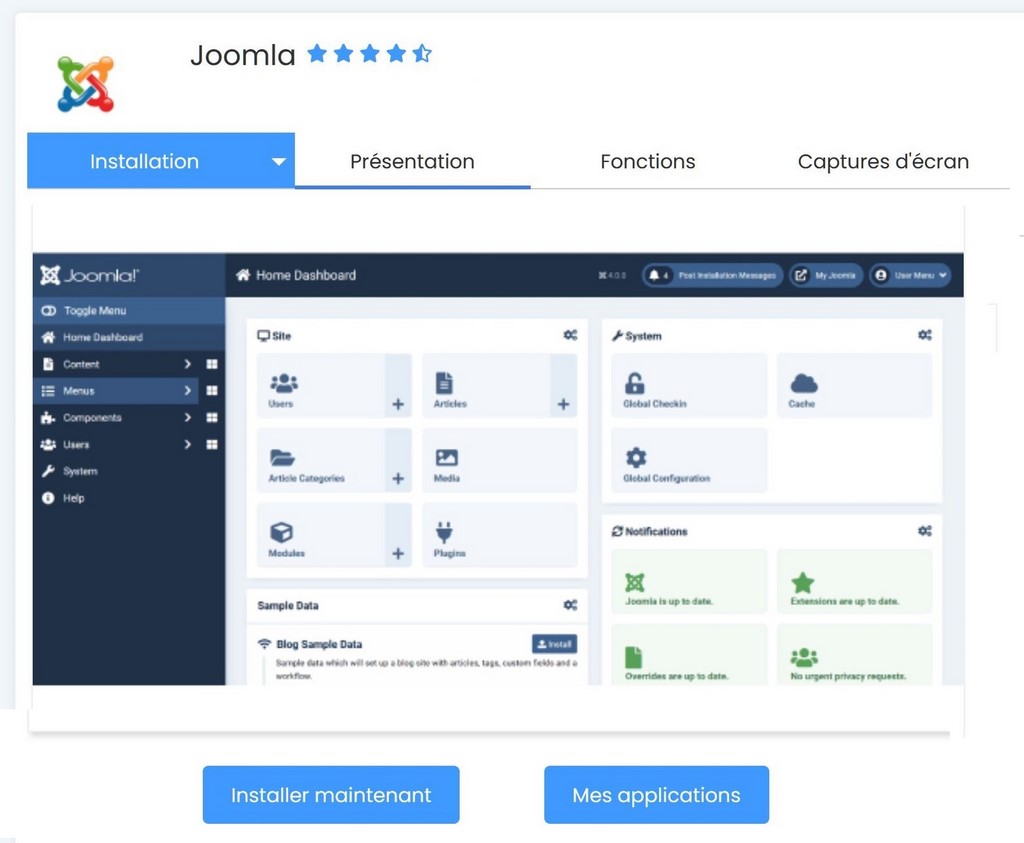
Task: Open the Global Configuration gear icon
Action: 635,458
